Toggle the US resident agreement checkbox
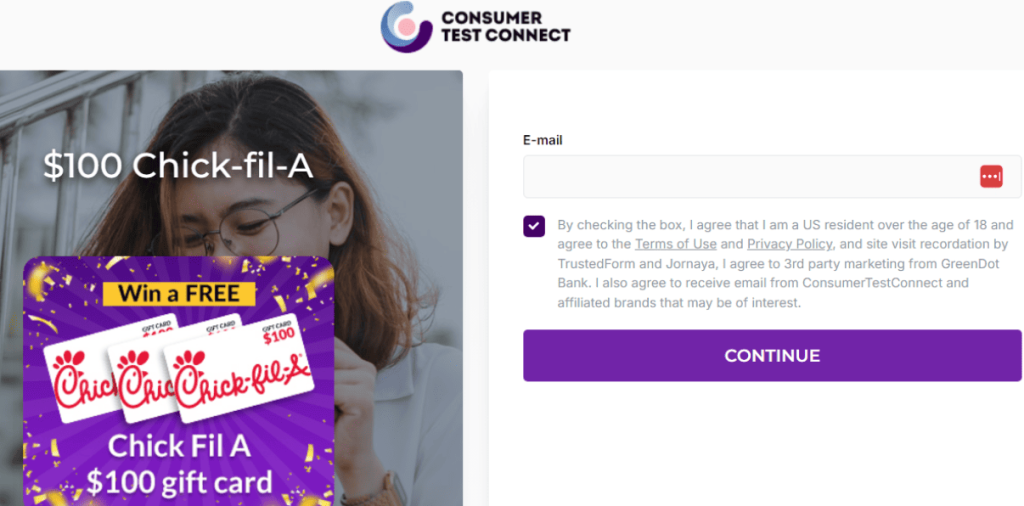Image resolution: width=1024 pixels, height=506 pixels. point(534,226)
